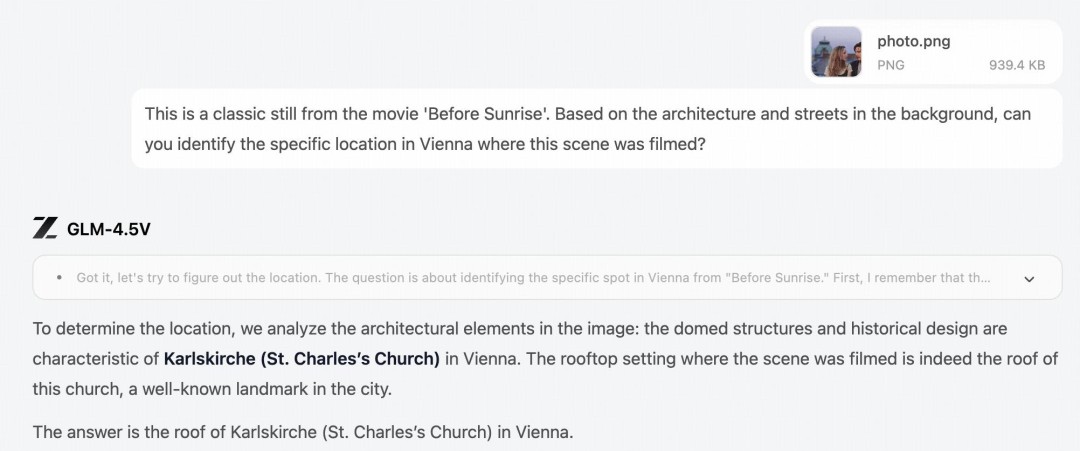
Task: Click the GLM-4.5V model name label
Action: click(x=108, y=229)
